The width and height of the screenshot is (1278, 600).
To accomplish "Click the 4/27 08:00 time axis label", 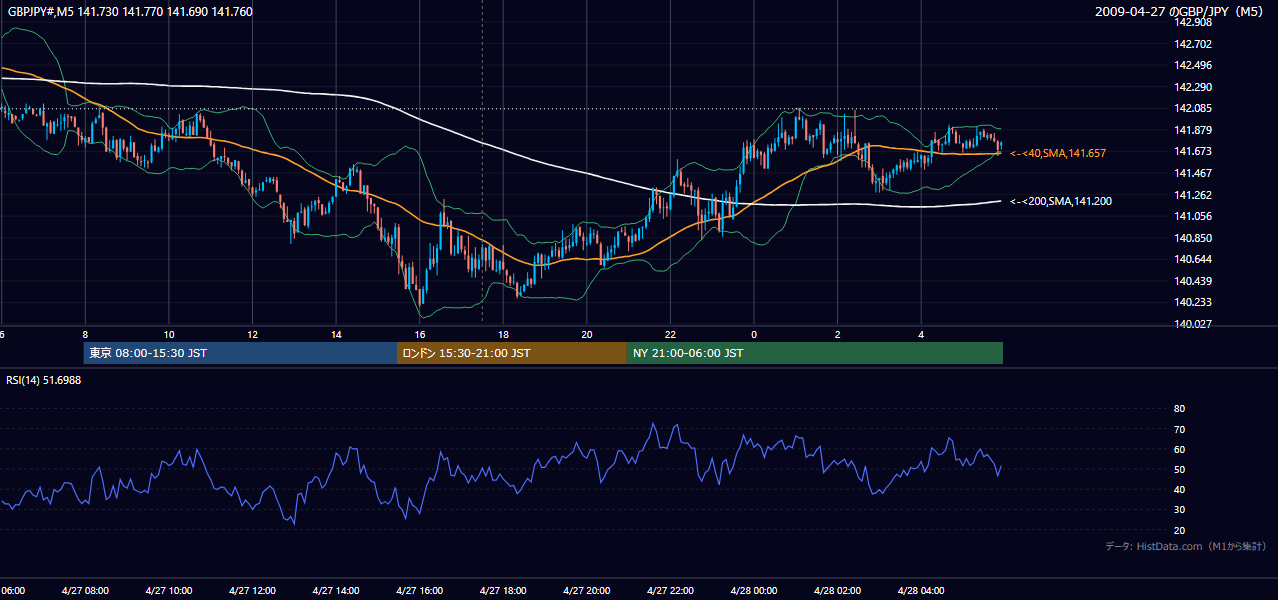I will 85,591.
